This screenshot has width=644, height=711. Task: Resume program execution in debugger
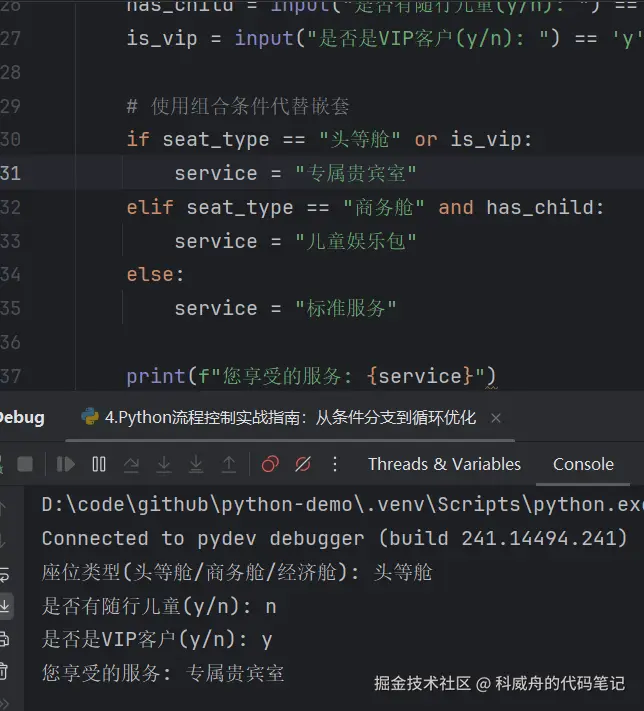(66, 464)
